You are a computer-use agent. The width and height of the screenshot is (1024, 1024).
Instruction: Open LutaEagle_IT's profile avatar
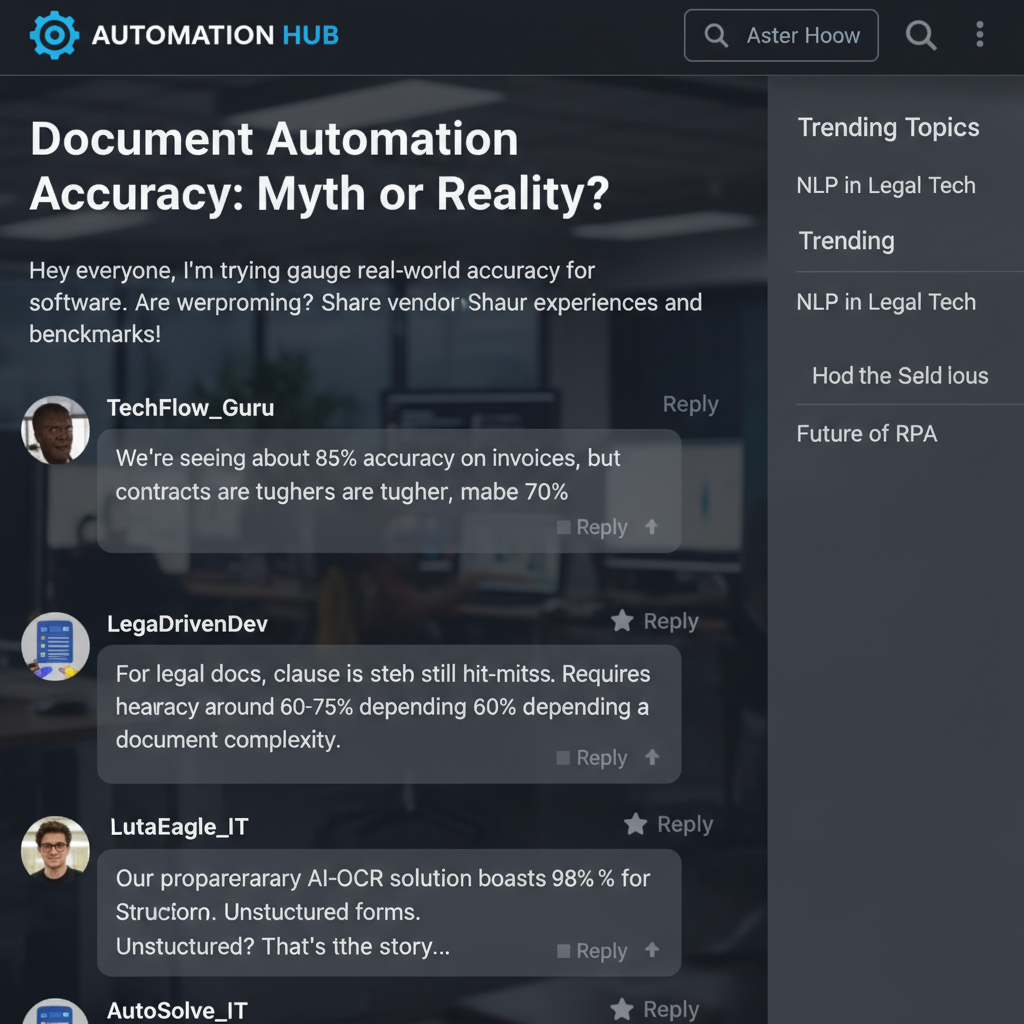click(x=55, y=849)
